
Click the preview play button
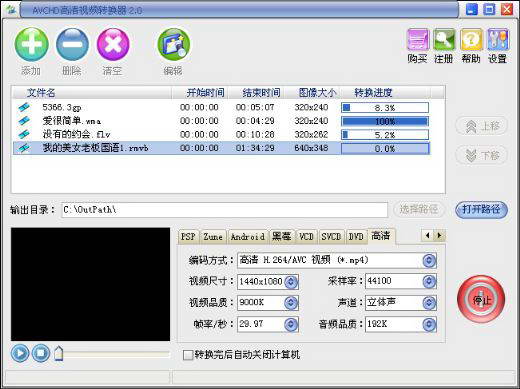(x=20, y=353)
